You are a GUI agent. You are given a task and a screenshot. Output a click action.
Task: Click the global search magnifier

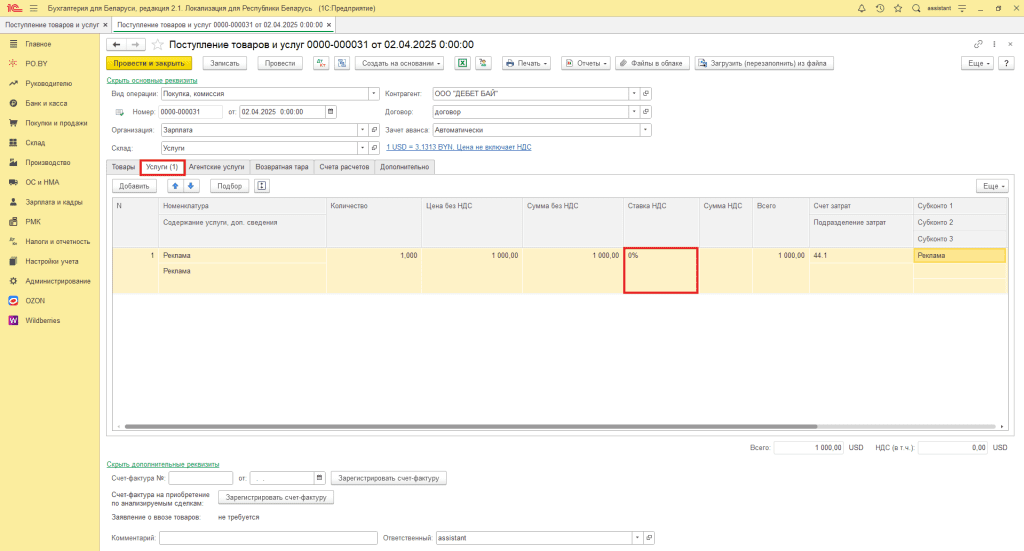coord(916,8)
